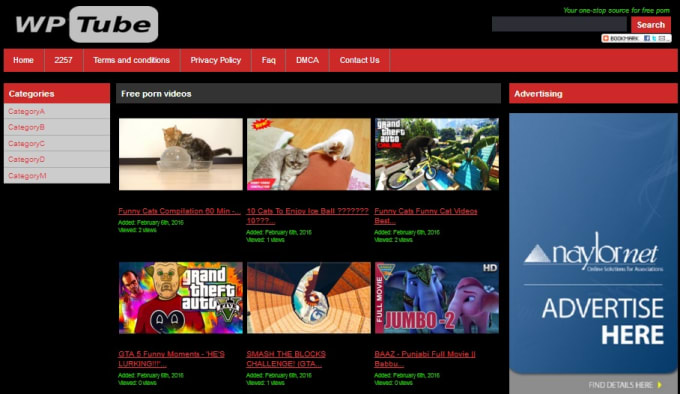
Task: Click the naylornet Advertise Here banner
Action: tap(593, 254)
